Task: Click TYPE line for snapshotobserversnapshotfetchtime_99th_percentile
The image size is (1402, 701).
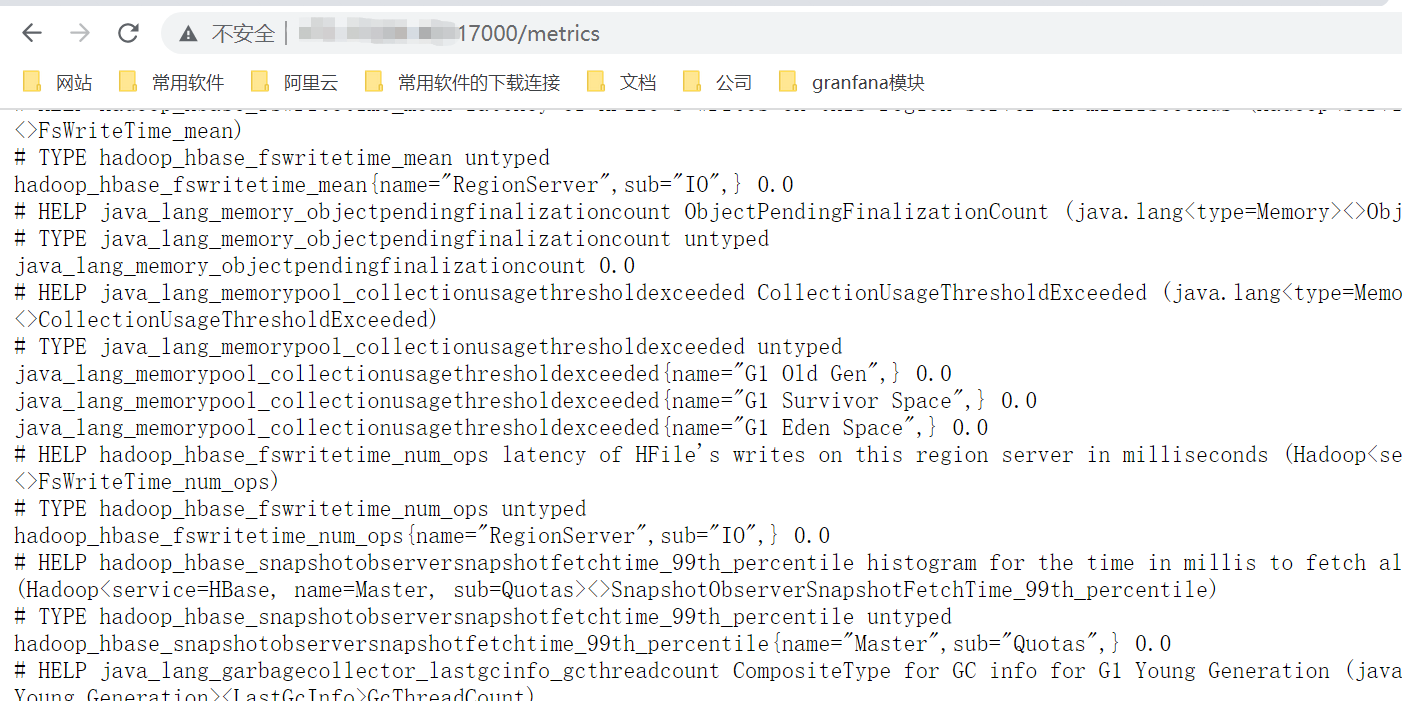Action: pyautogui.click(x=483, y=617)
